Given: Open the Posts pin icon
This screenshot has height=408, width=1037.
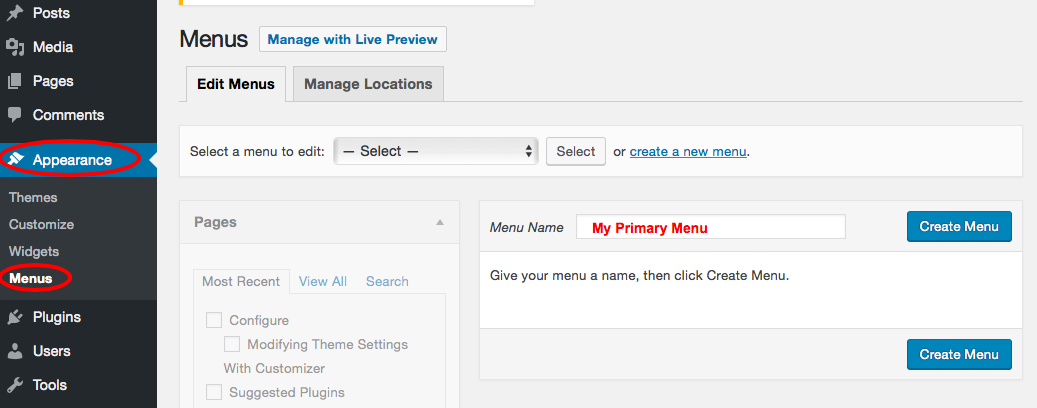Looking at the screenshot, I should click(x=15, y=13).
